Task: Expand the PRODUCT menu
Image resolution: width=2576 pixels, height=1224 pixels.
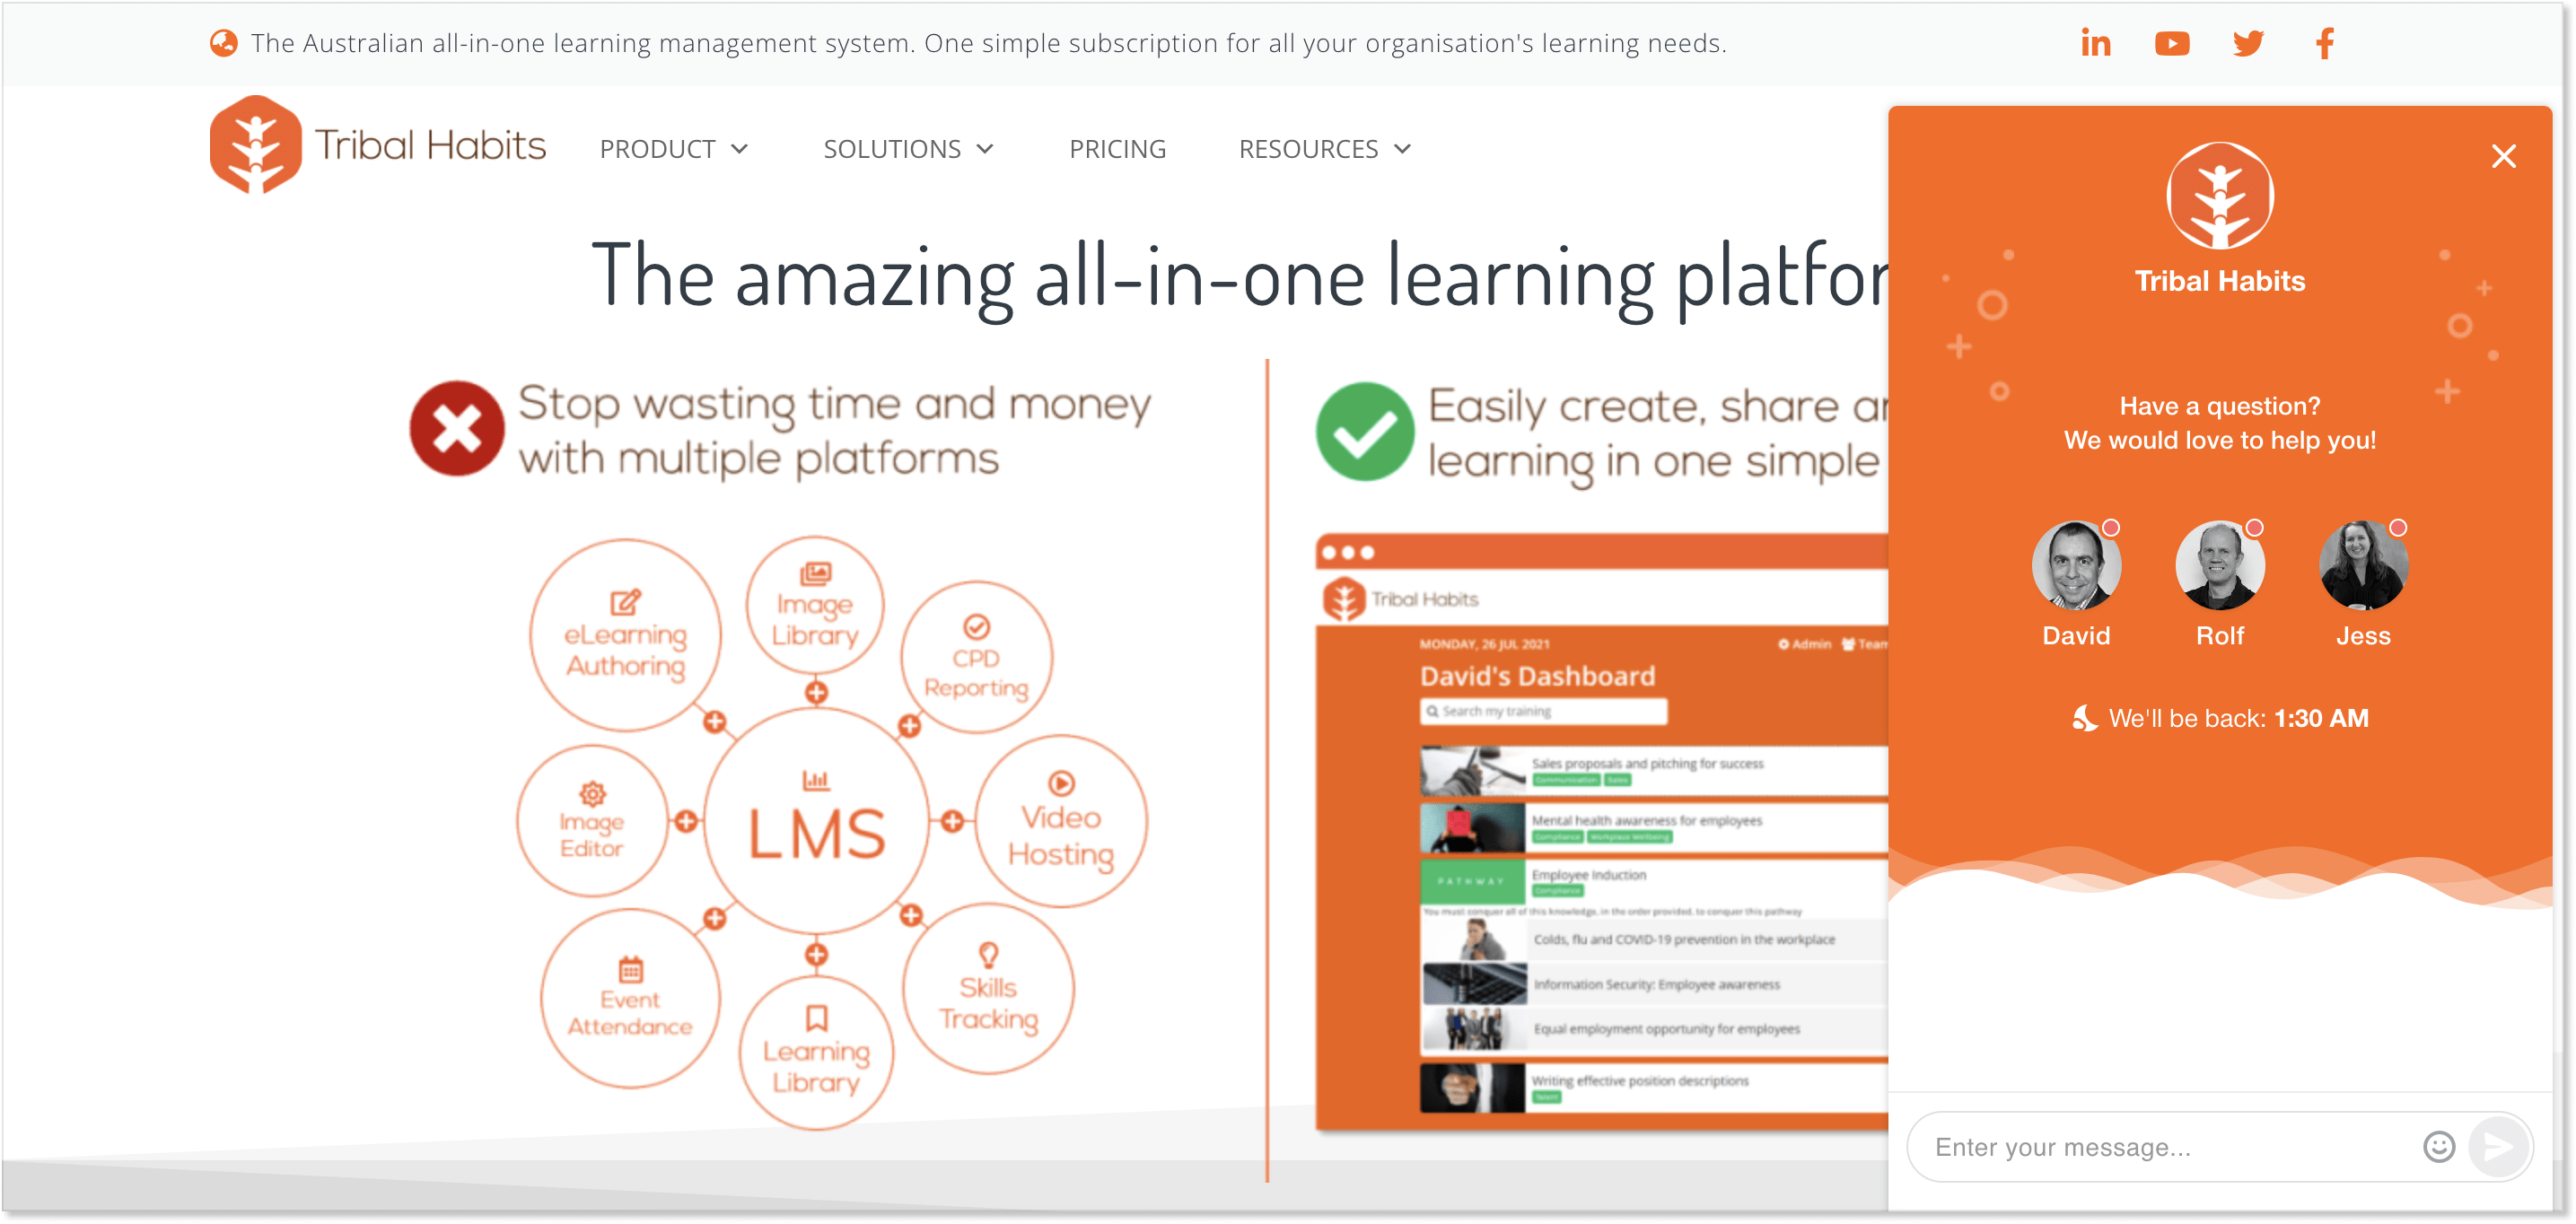Action: pos(673,149)
